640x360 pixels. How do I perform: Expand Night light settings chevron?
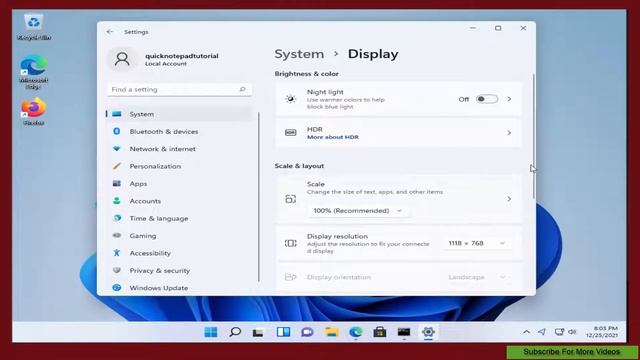(x=509, y=99)
